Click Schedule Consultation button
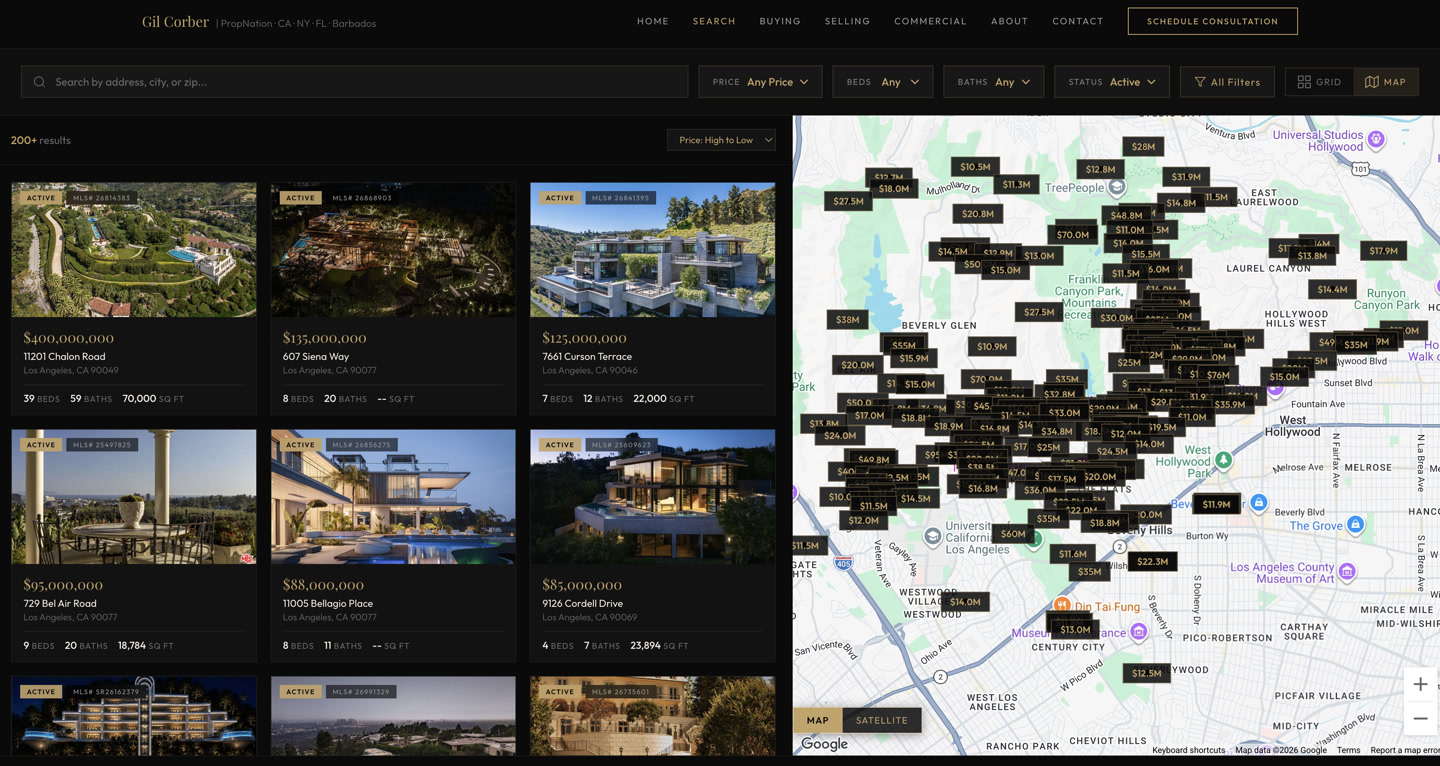This screenshot has height=766, width=1440. point(1213,21)
